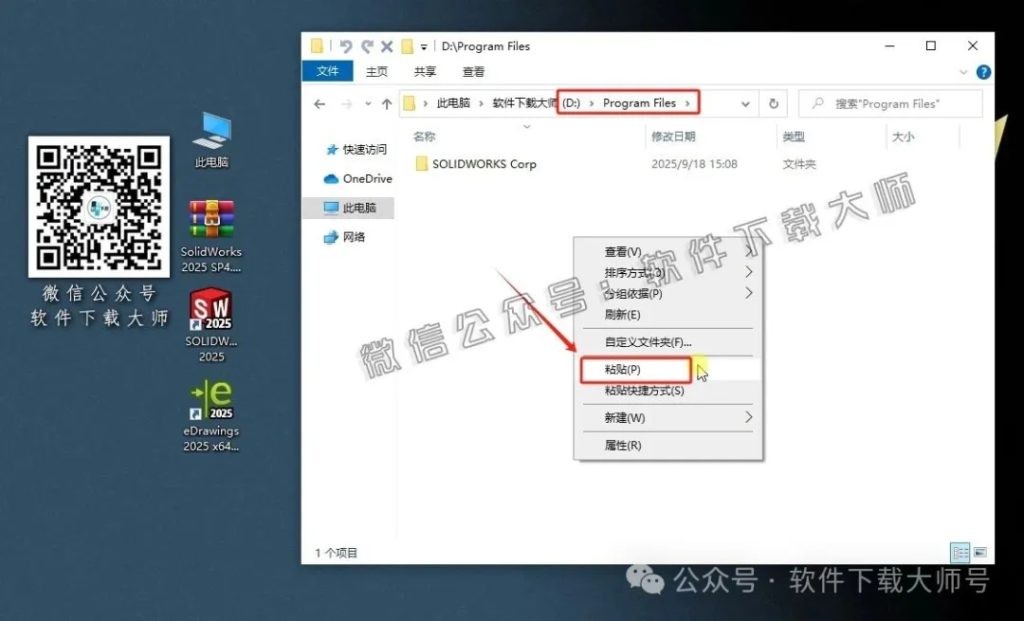Click the 搜索 Program Files search box
This screenshot has height=621, width=1024.
pyautogui.click(x=889, y=103)
